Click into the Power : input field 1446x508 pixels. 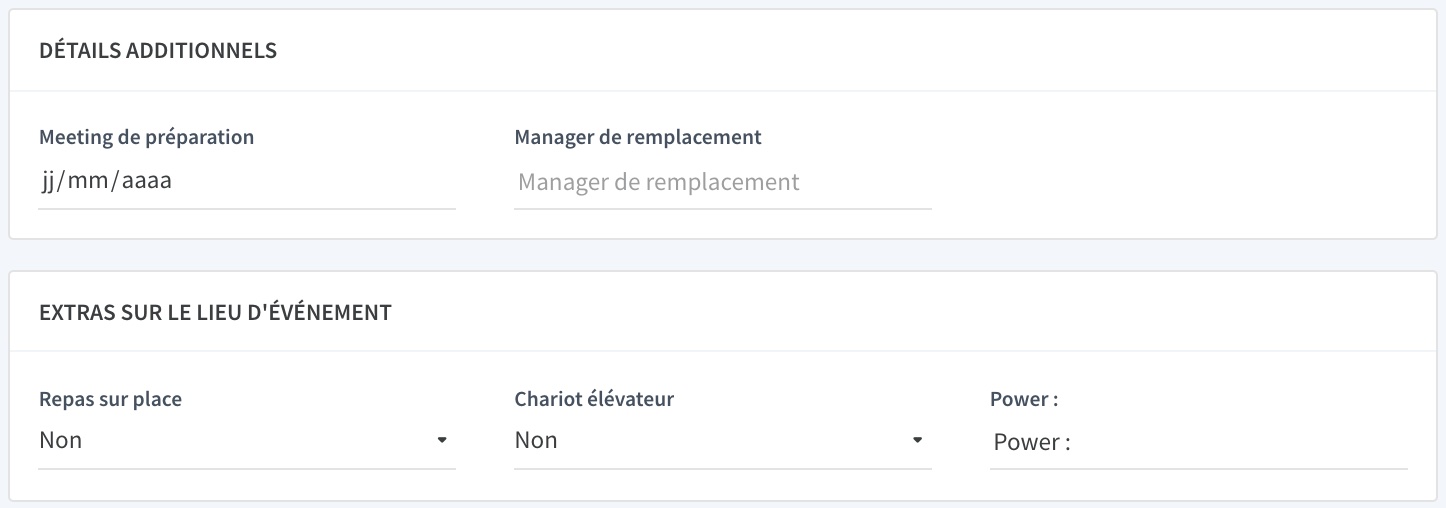pyautogui.click(x=1199, y=442)
